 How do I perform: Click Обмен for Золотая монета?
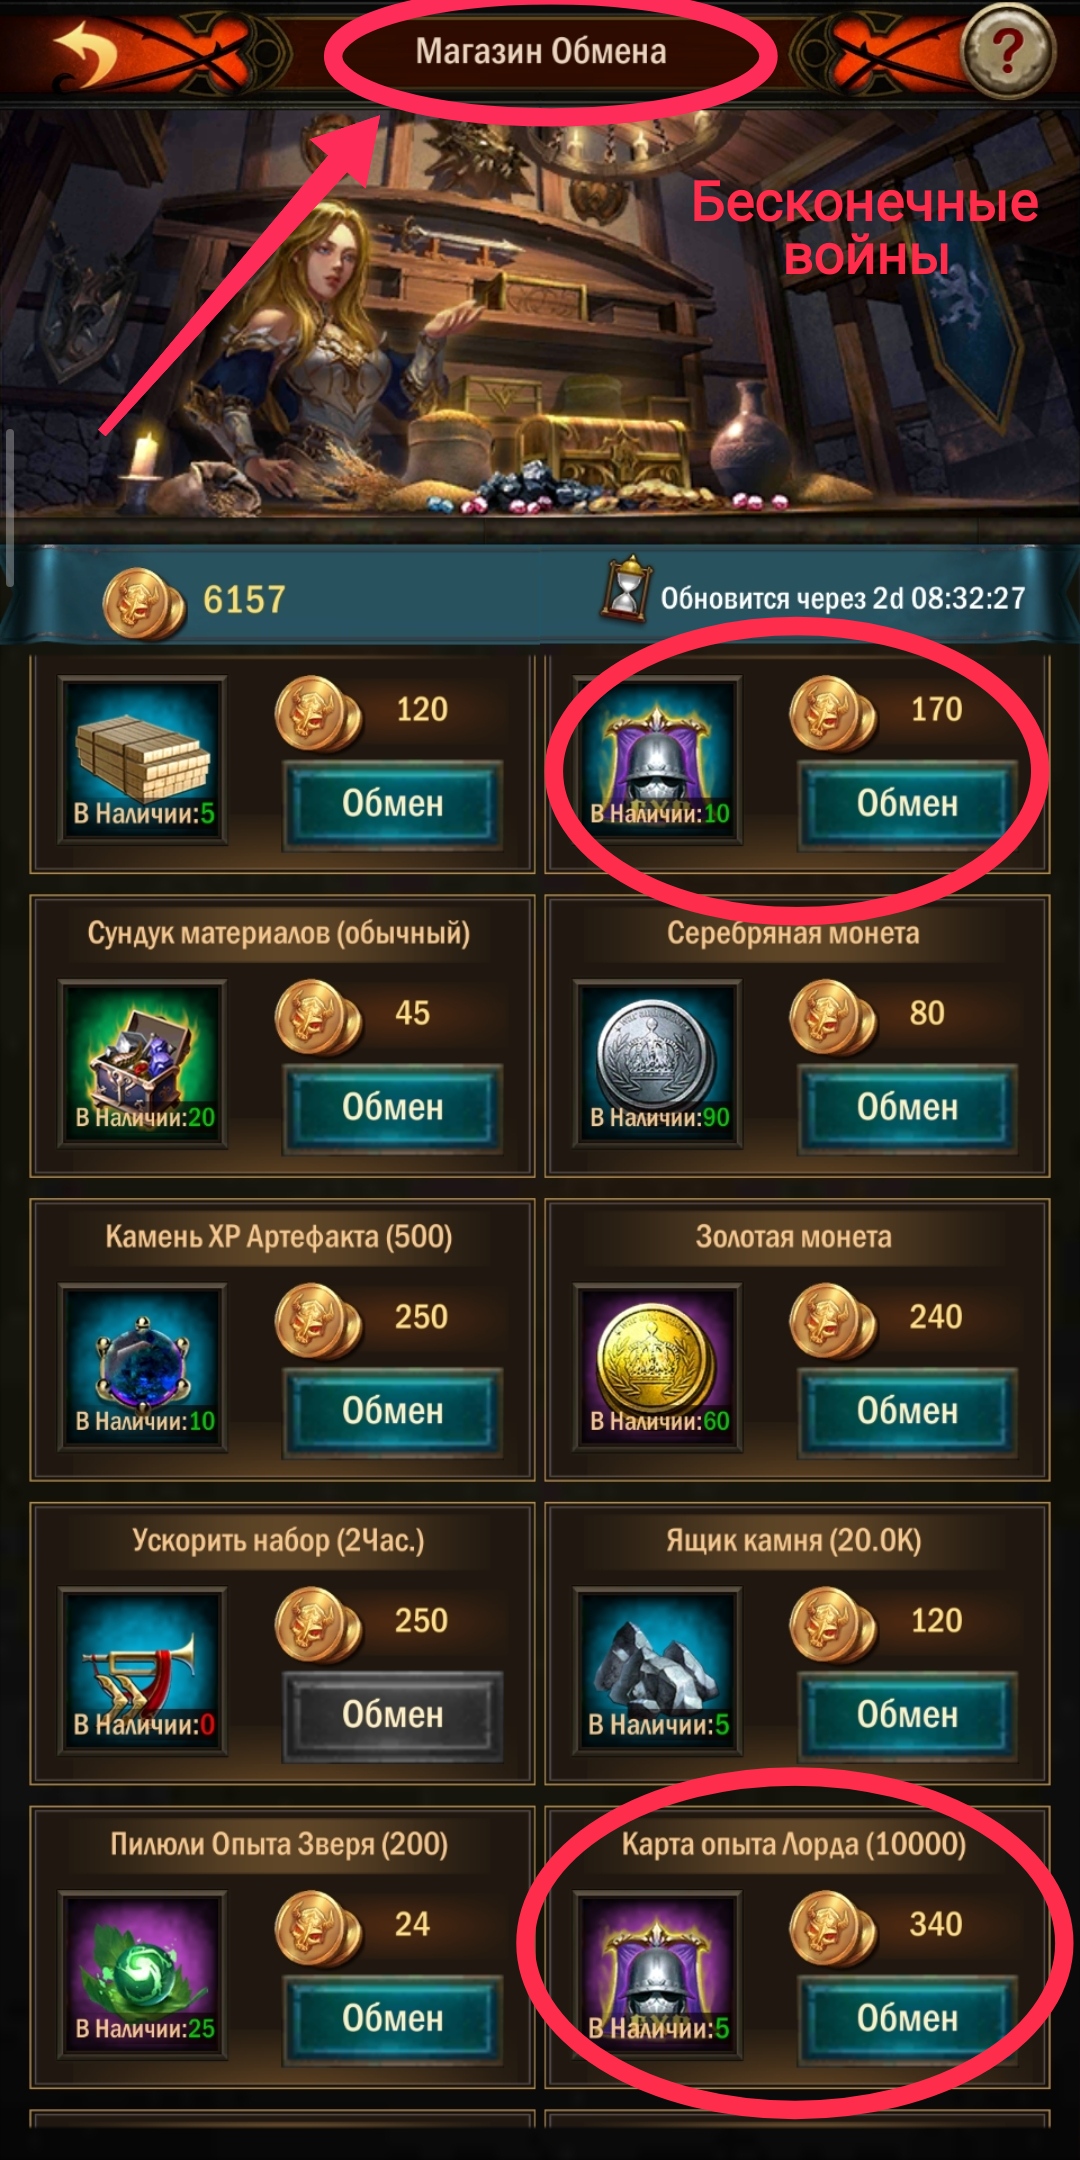[907, 1411]
